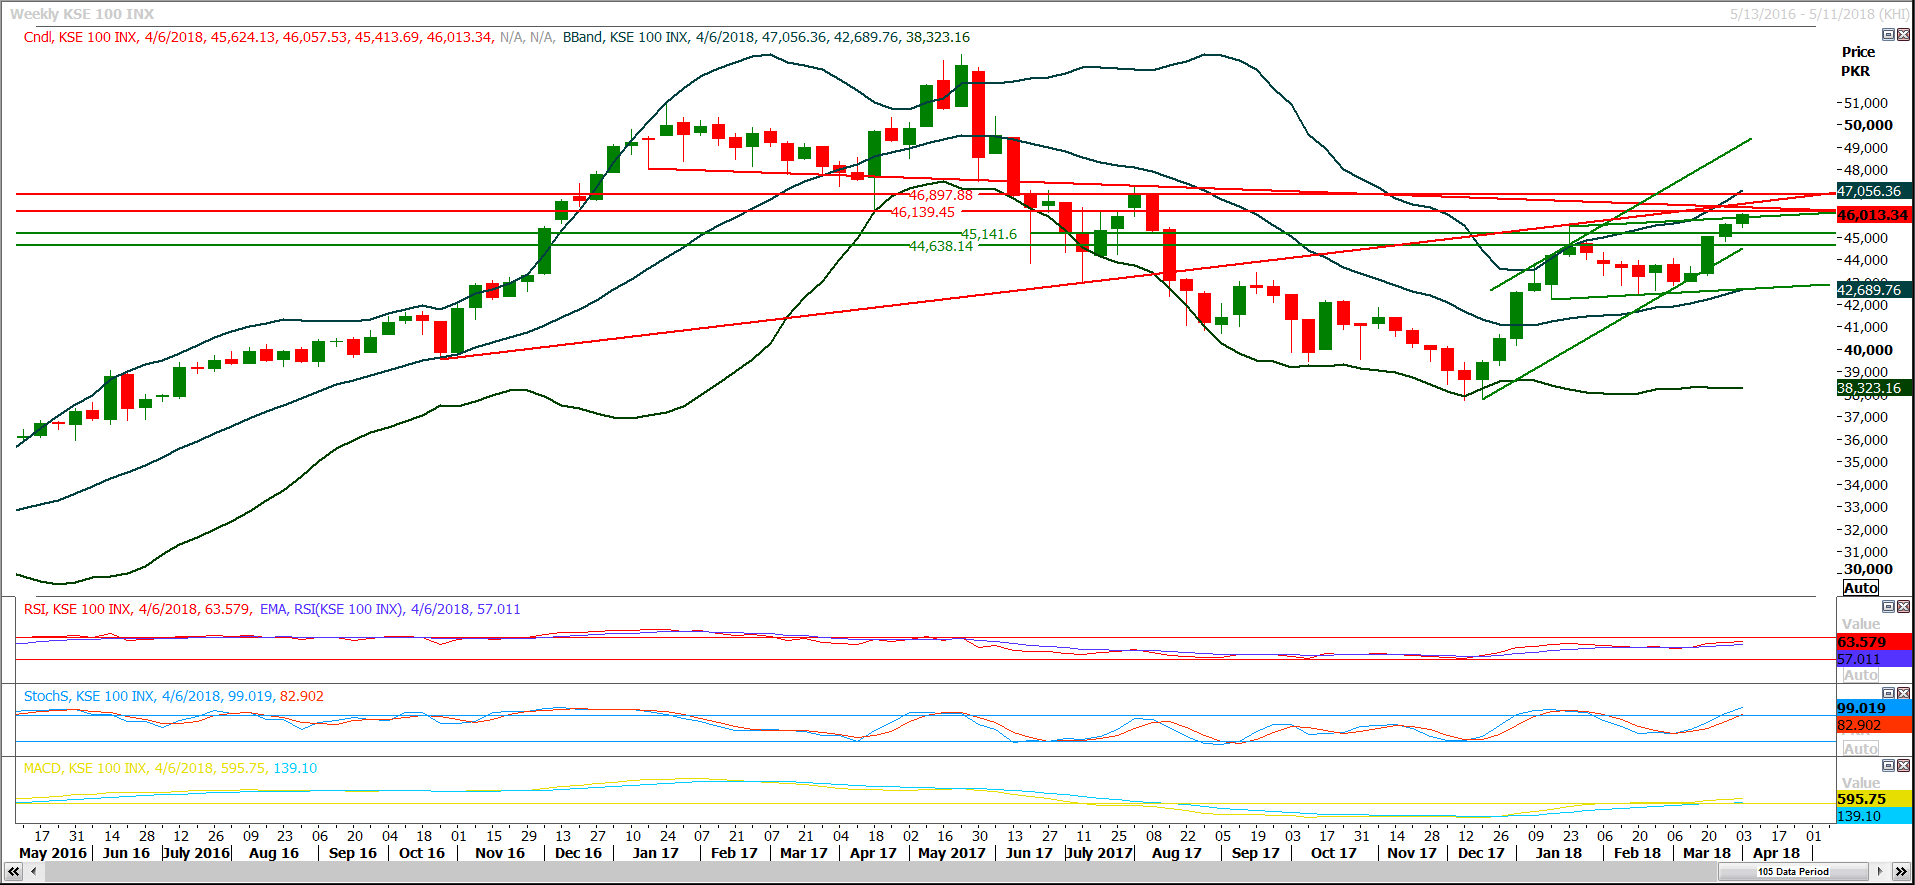Maximize the MACD indicator pane
The width and height of the screenshot is (1915, 885).
[x=1888, y=765]
